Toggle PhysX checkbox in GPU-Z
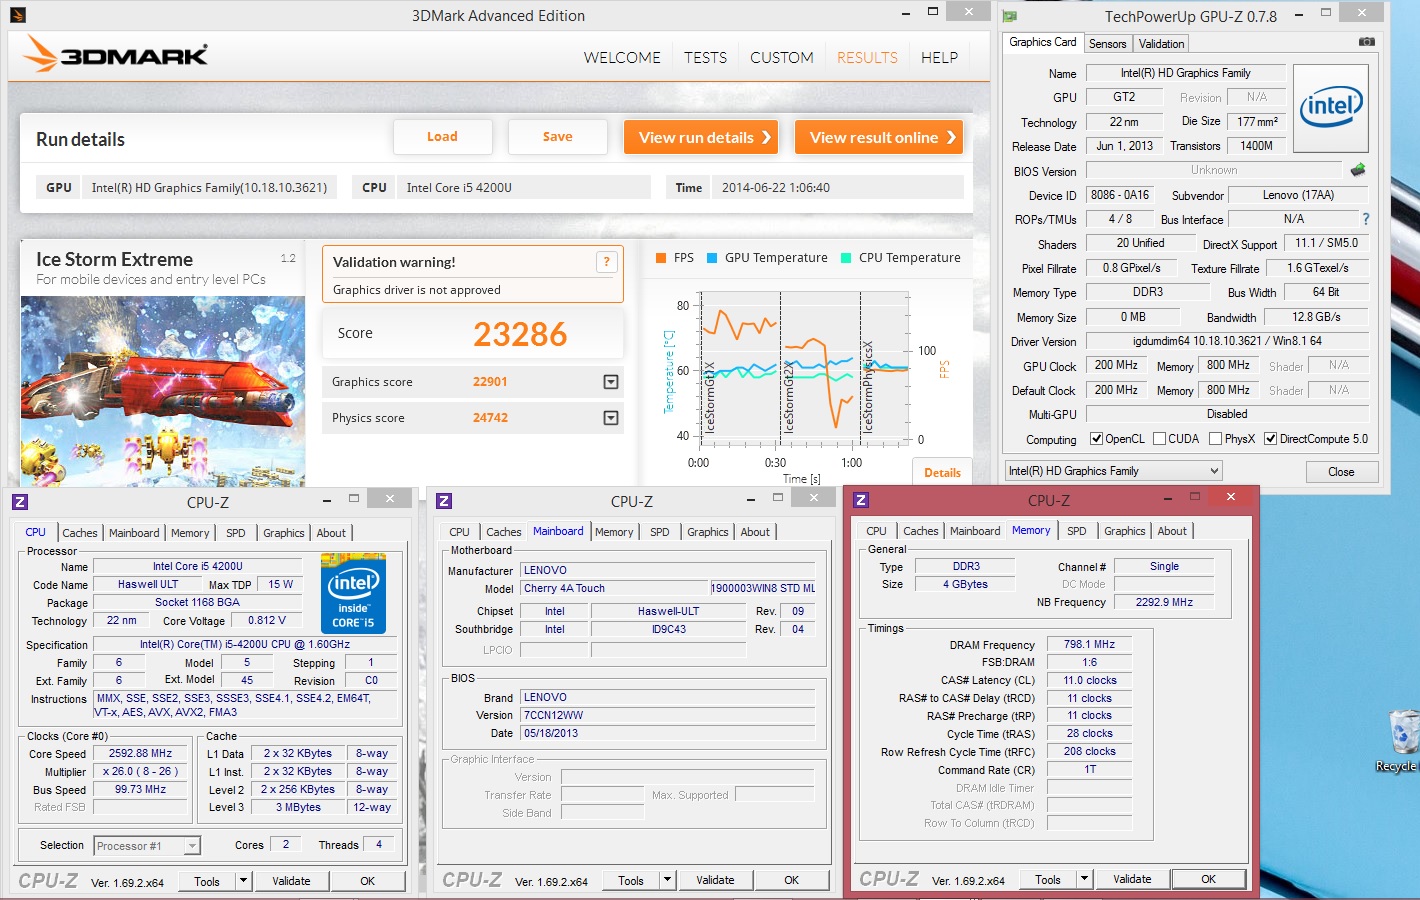1420x900 pixels. click(1215, 439)
